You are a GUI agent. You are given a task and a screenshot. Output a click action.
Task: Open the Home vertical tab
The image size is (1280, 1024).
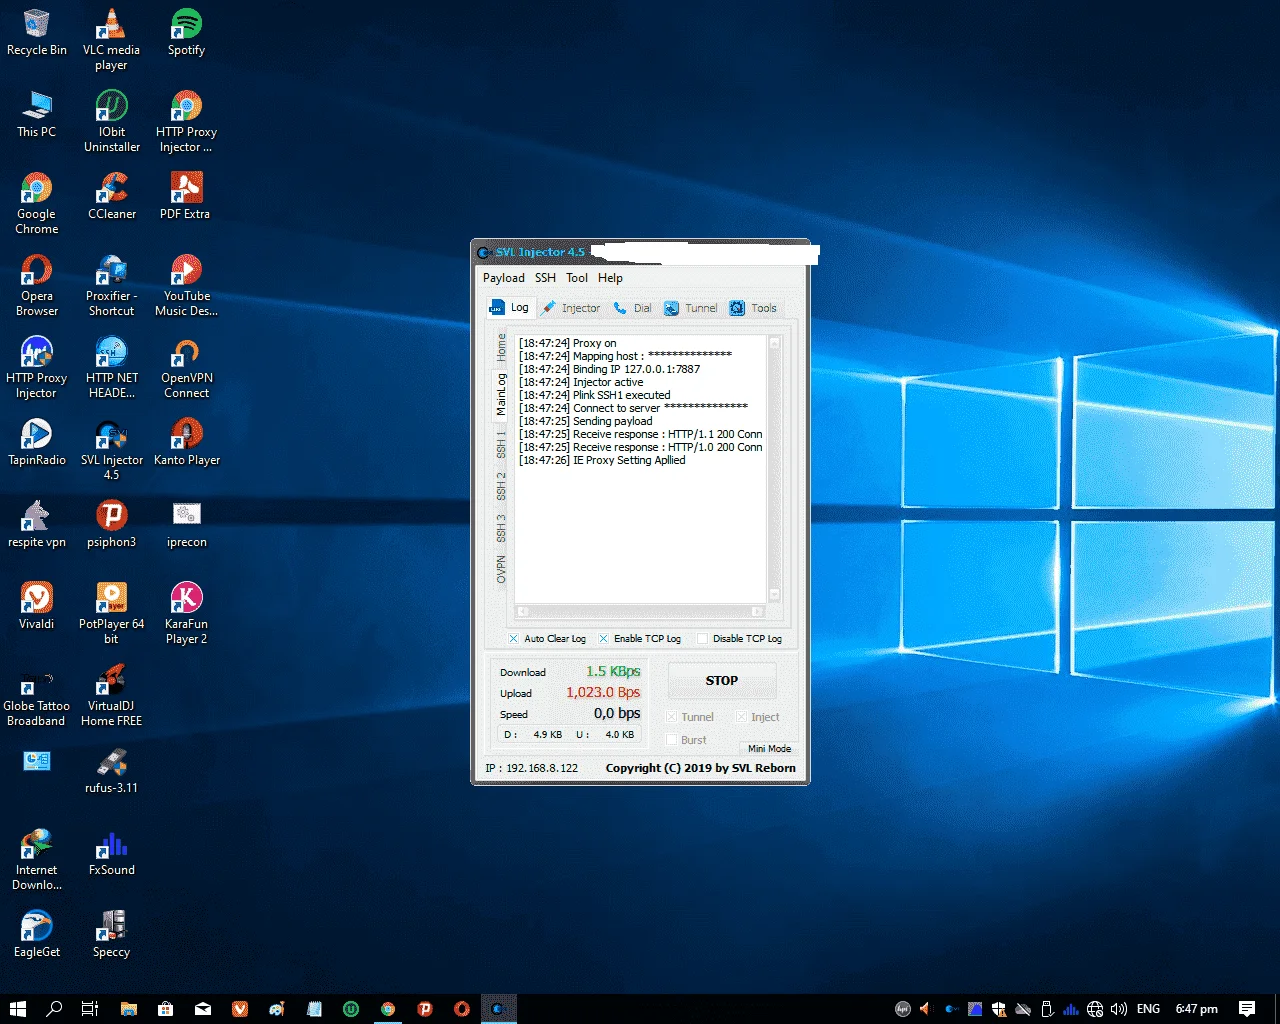pos(501,347)
